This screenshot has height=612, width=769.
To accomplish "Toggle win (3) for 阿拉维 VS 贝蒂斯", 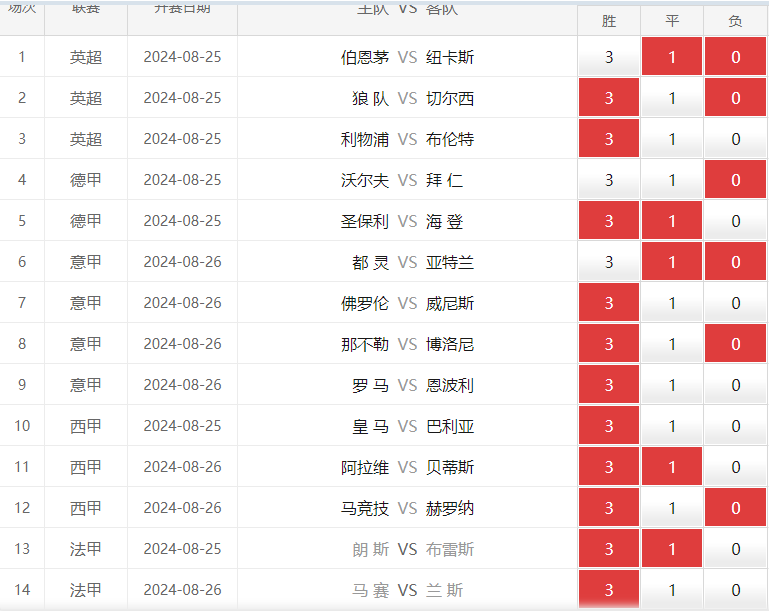I will pos(609,466).
